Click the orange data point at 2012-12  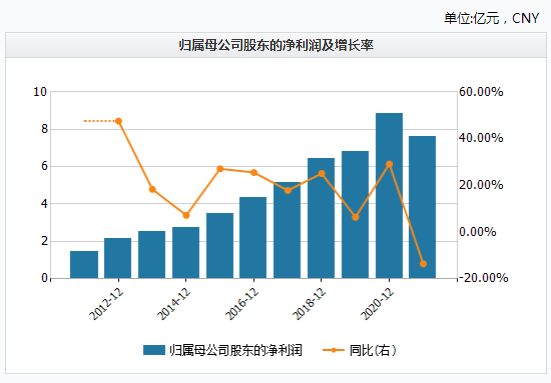click(x=118, y=121)
